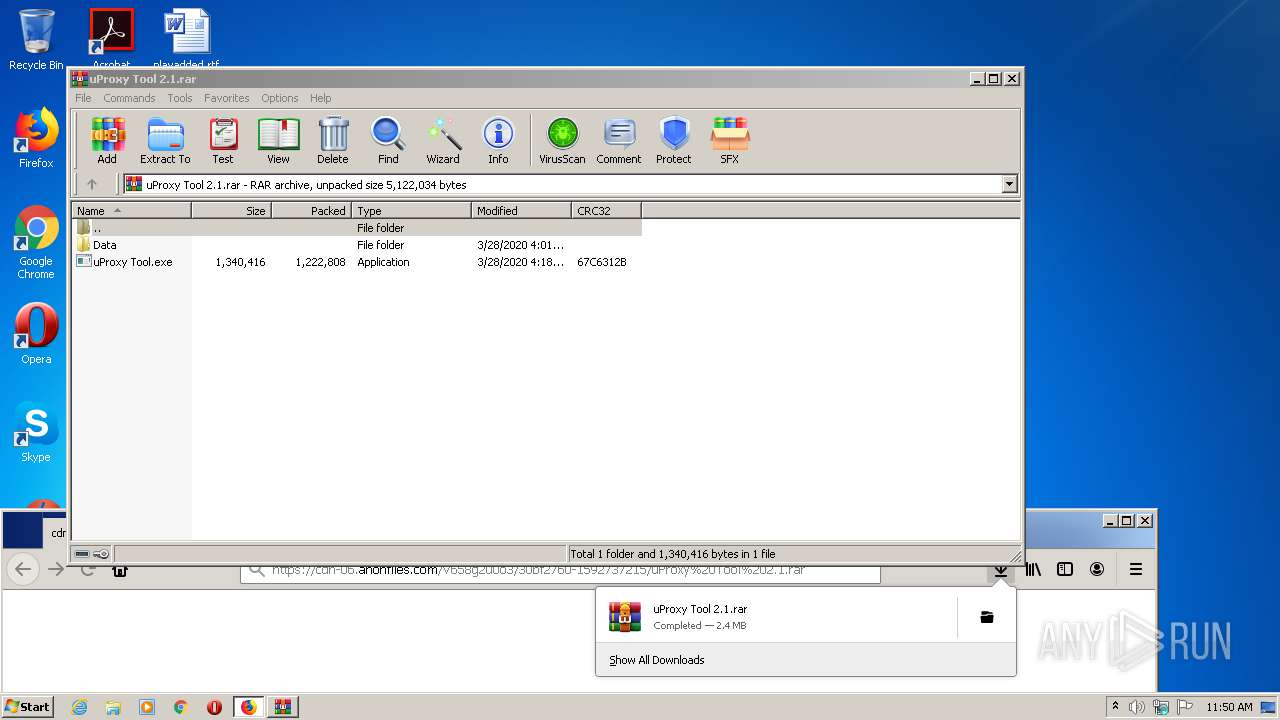1280x720 pixels.
Task: Sort by Type column header
Action: (x=411, y=210)
